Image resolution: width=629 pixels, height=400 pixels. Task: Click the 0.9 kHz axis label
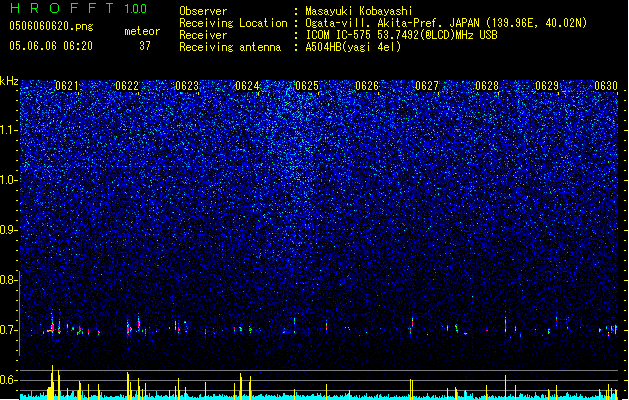(x=9, y=230)
